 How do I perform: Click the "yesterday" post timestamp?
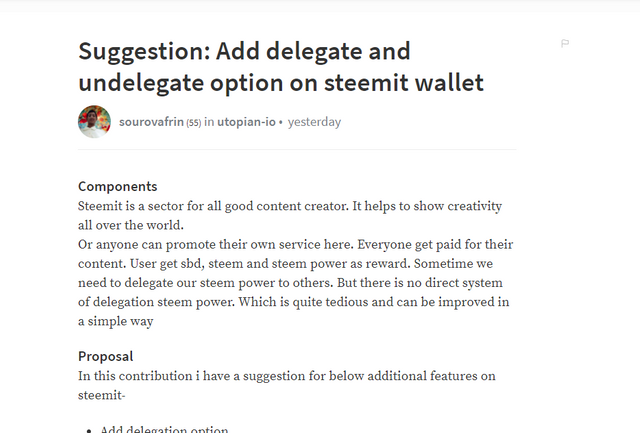(314, 122)
